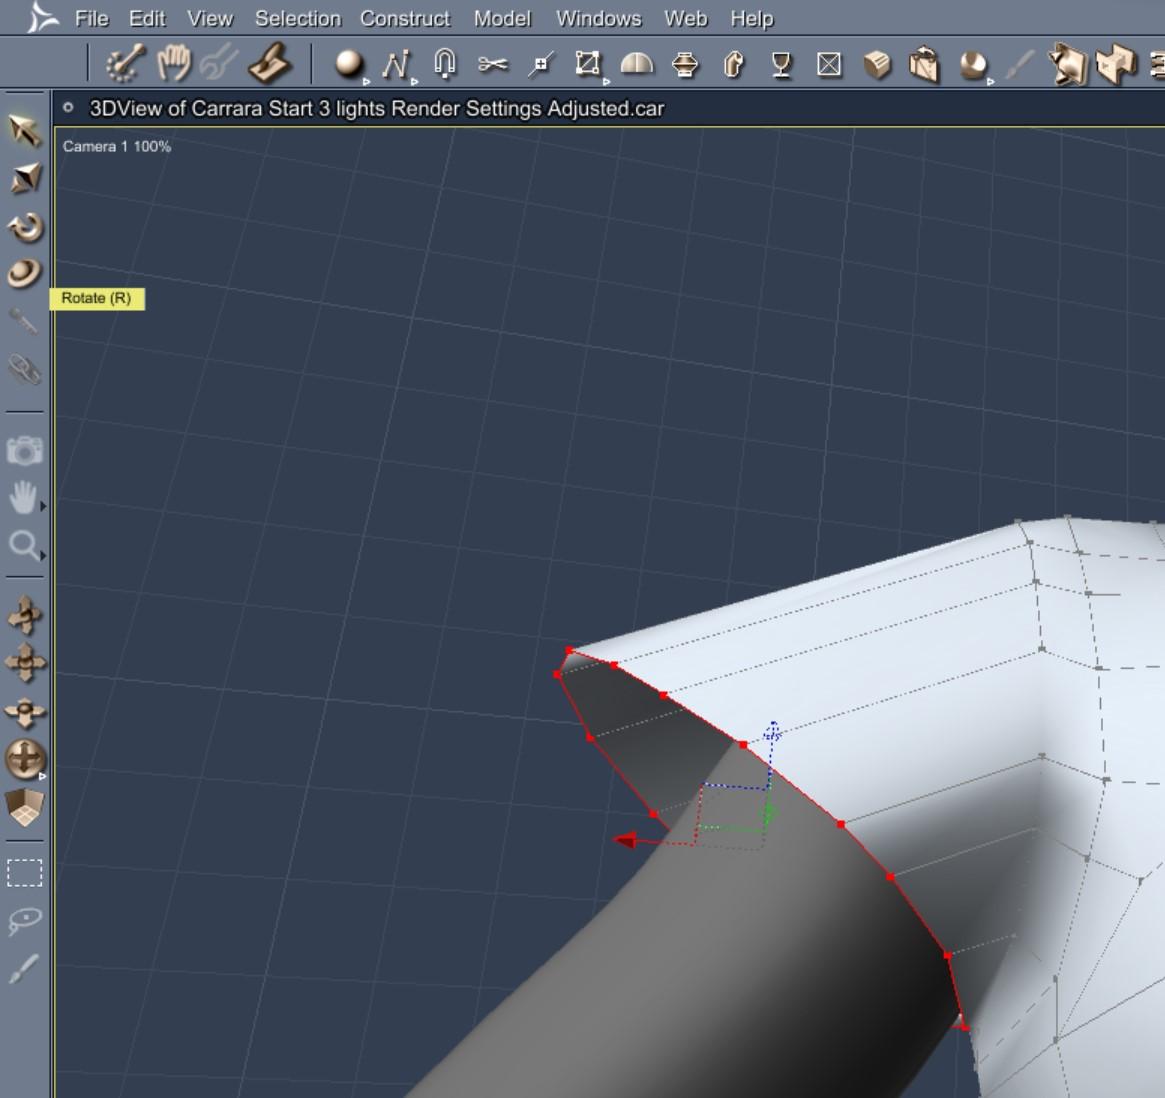The height and width of the screenshot is (1098, 1165).
Task: Expand the bounding frame tool flyout arrow
Action: [606, 82]
